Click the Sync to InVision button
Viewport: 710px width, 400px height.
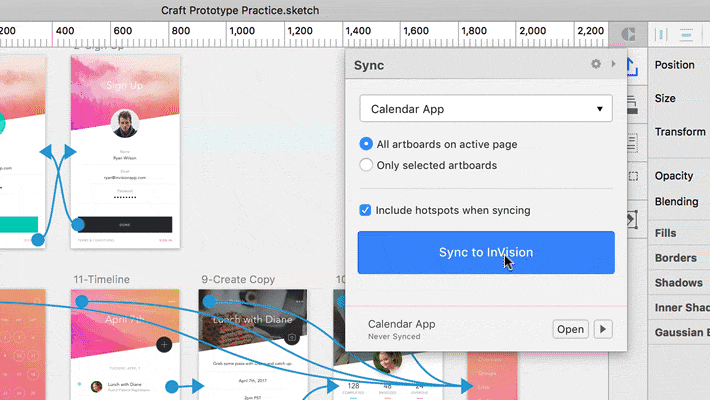[485, 252]
